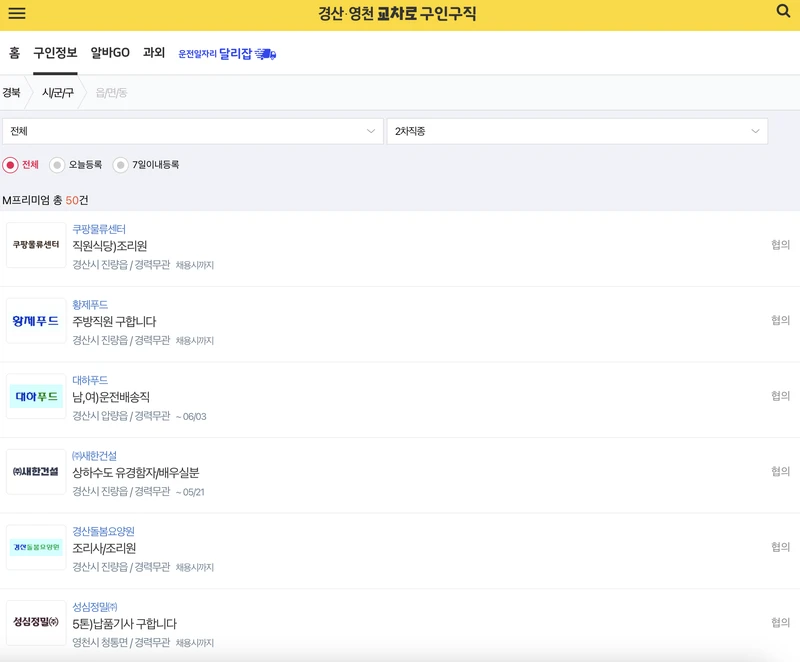Click the 쿠팡물류센터 company logo
The image size is (800, 662).
tap(36, 246)
